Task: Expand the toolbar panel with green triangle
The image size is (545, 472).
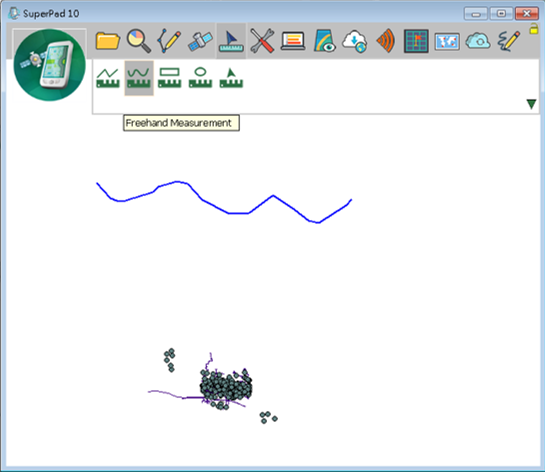Action: pyautogui.click(x=531, y=104)
